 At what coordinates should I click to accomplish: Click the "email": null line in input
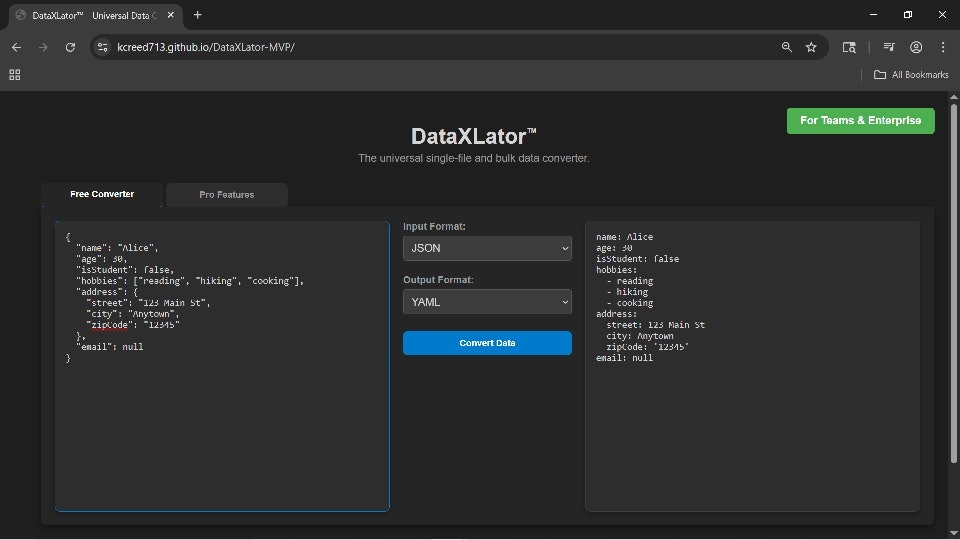coord(110,347)
